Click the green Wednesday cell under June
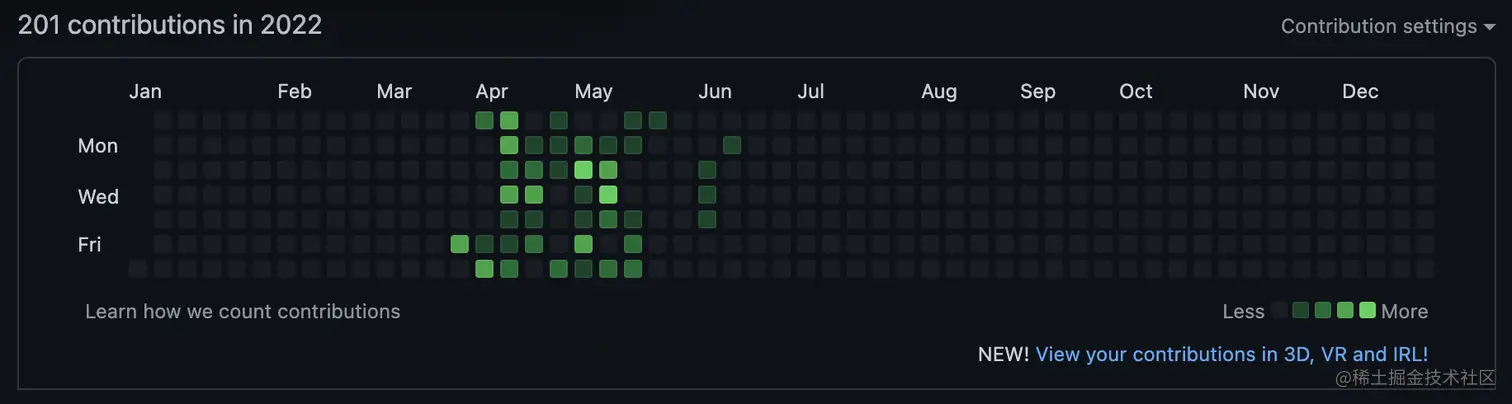 [x=707, y=194]
